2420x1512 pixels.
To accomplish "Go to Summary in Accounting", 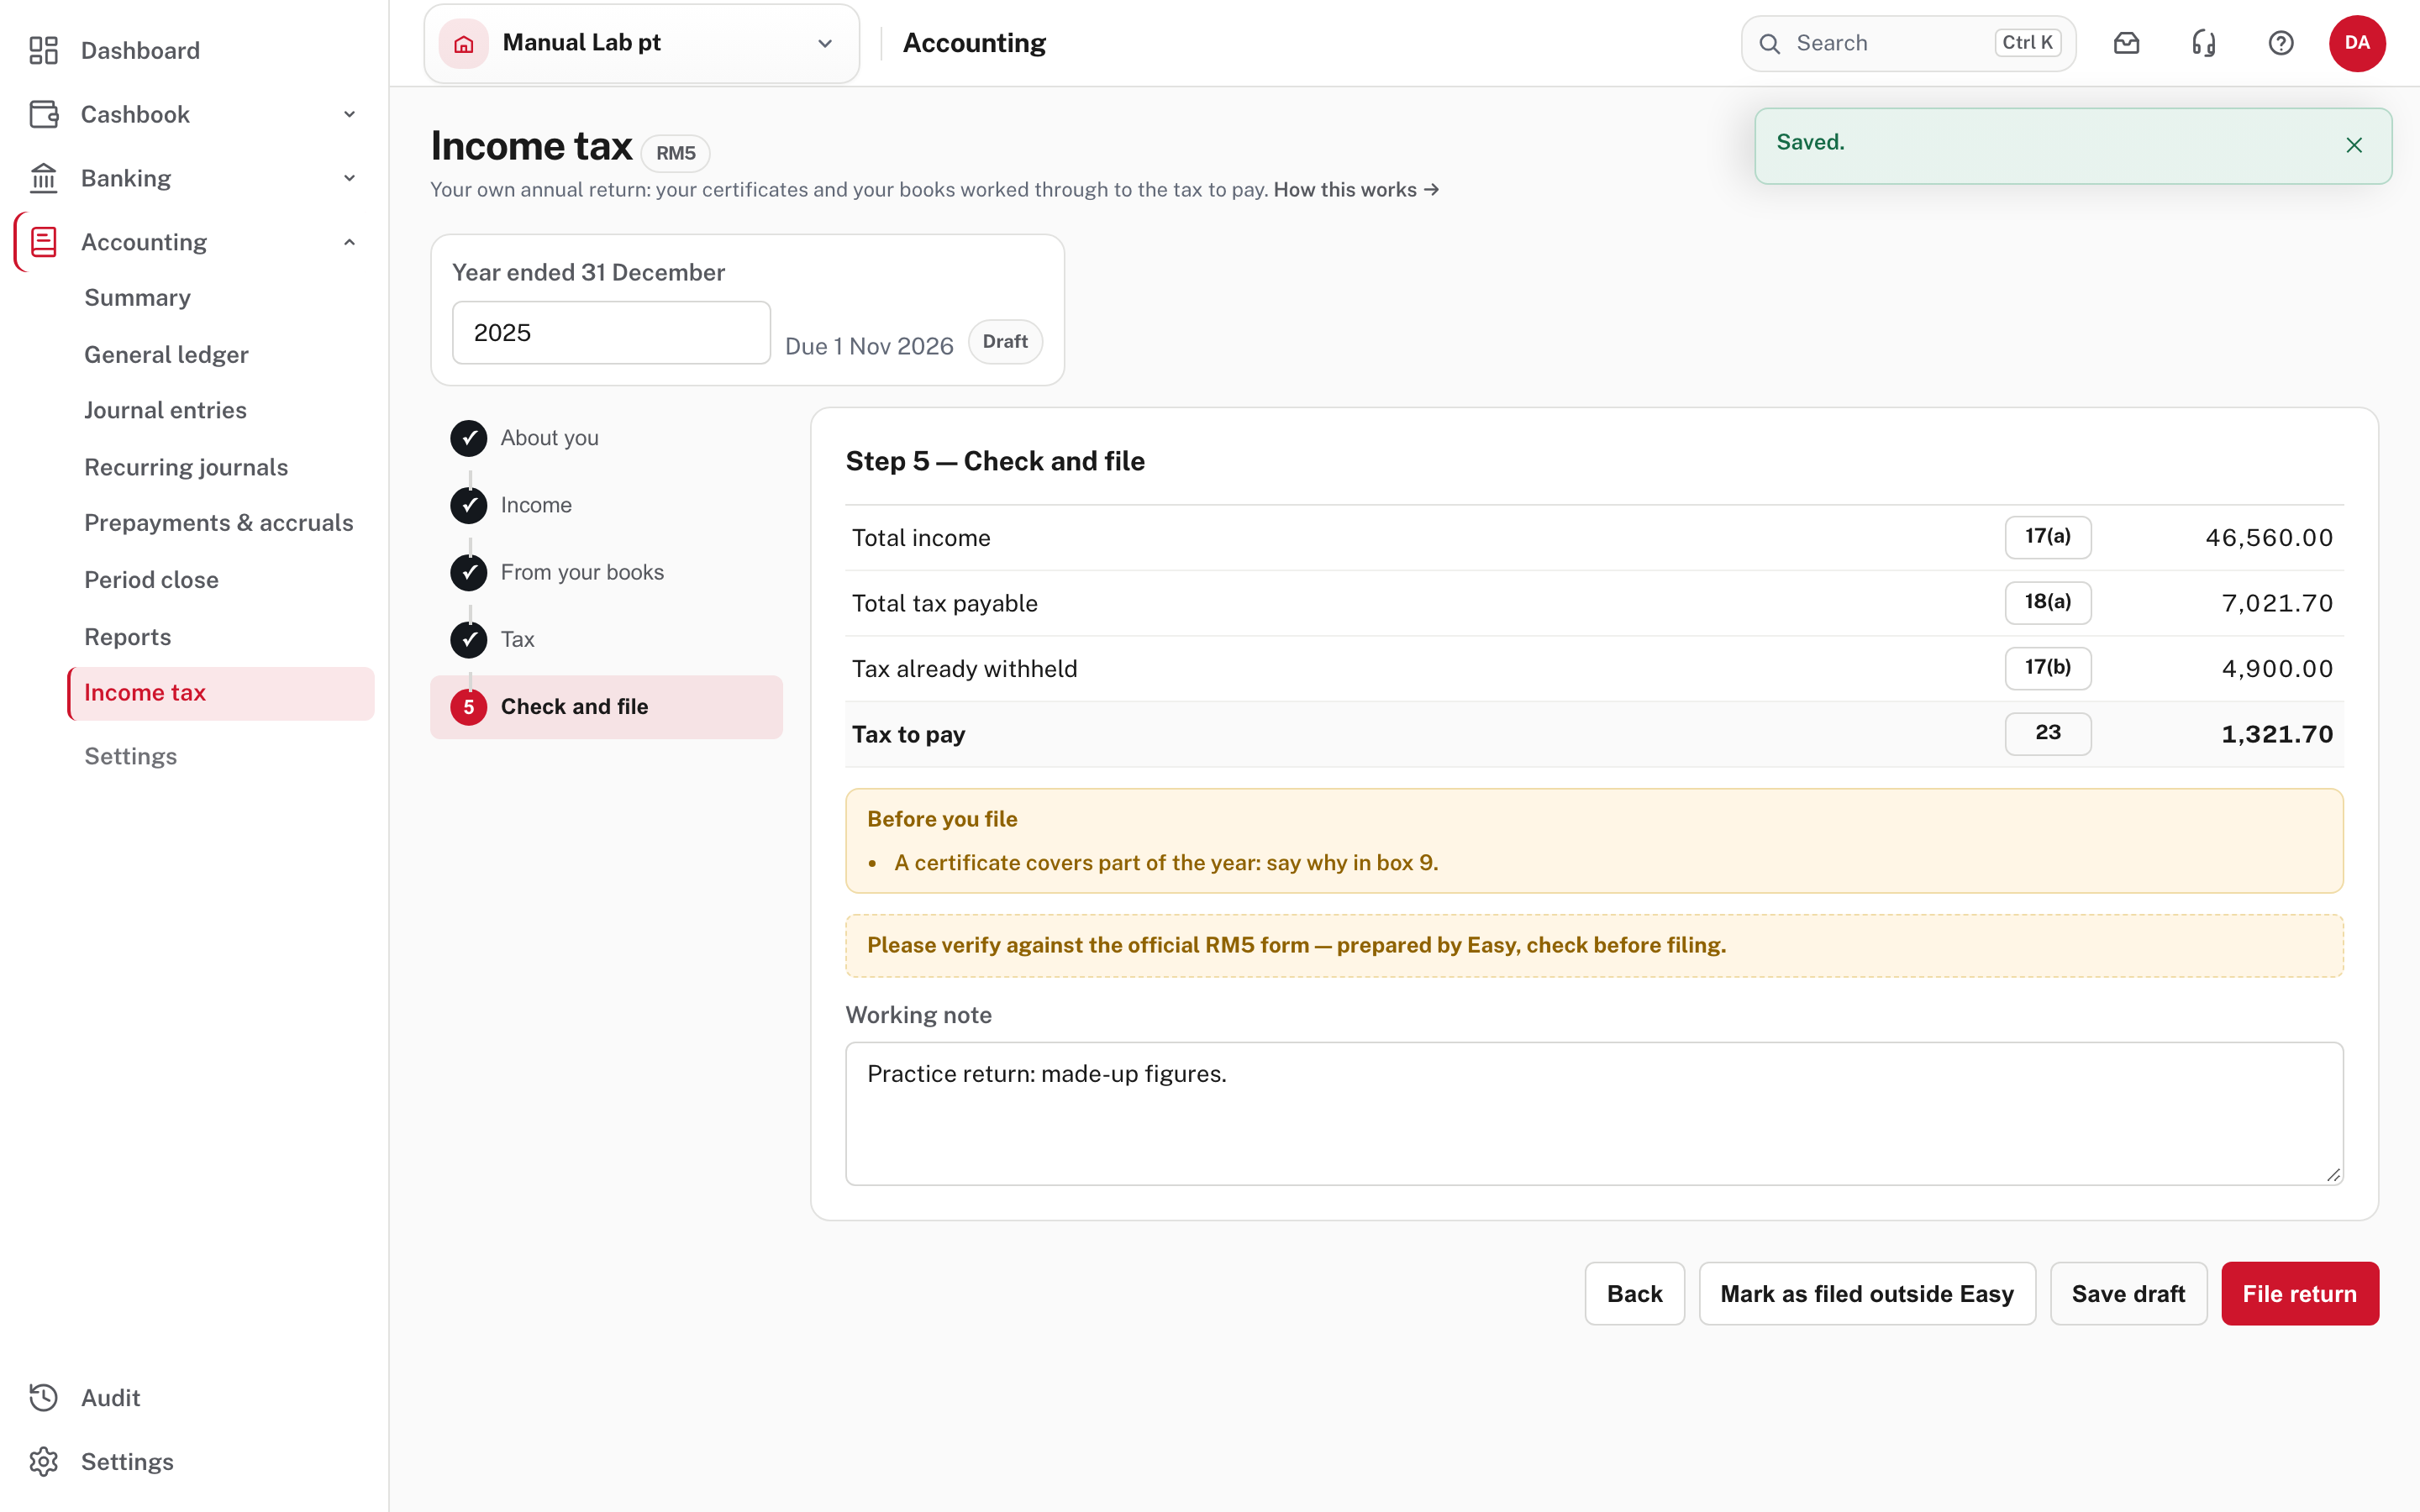I will [x=137, y=298].
